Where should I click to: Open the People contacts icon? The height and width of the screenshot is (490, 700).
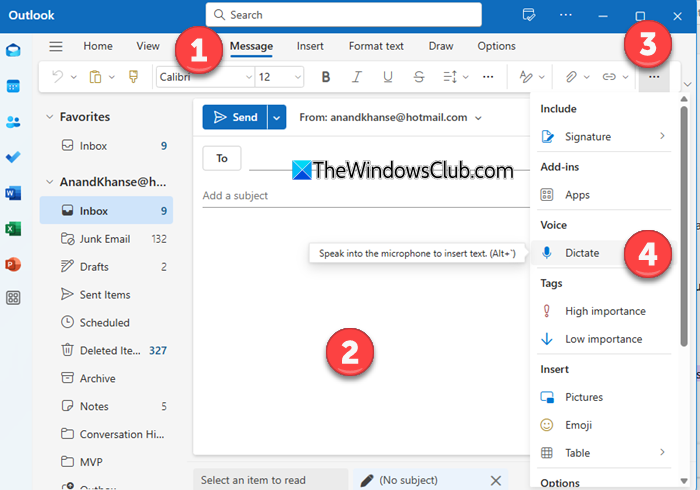tap(13, 121)
